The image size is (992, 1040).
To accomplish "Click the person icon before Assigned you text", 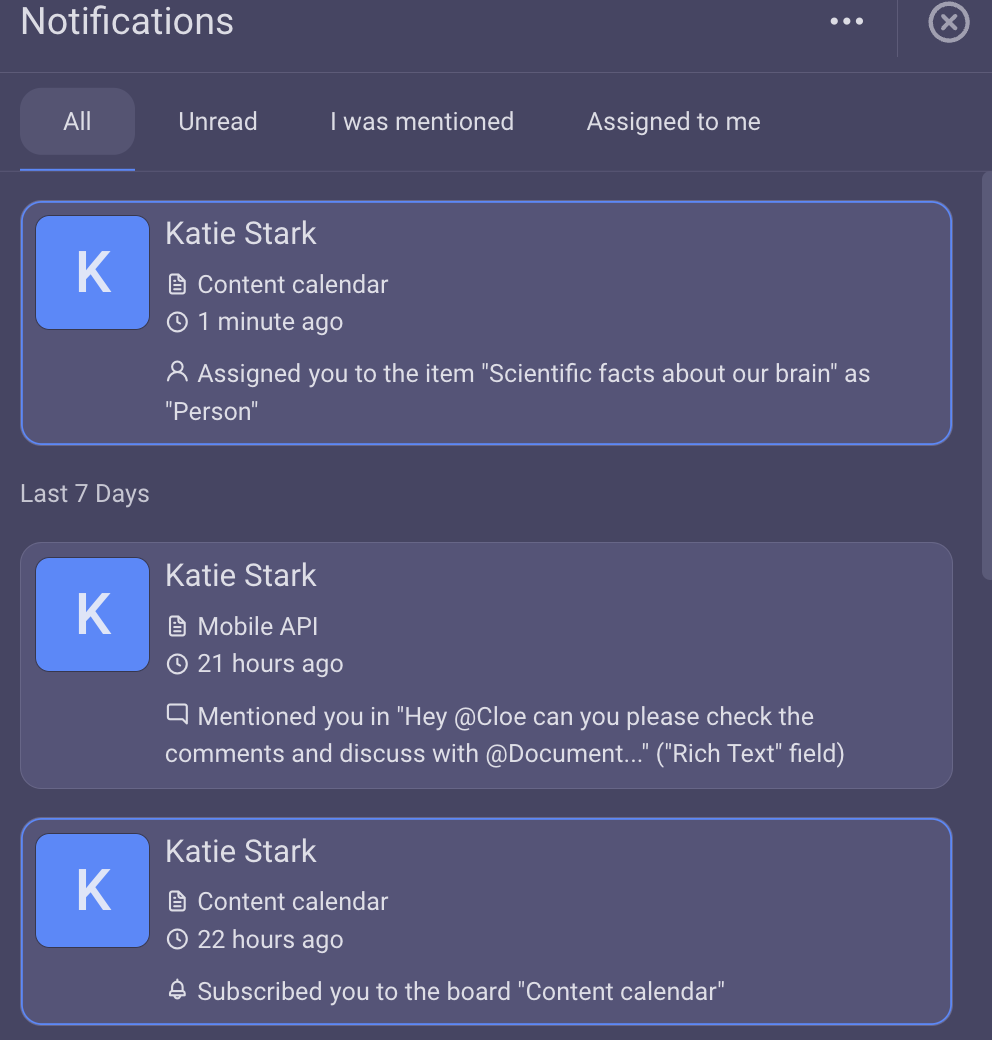I will [177, 371].
